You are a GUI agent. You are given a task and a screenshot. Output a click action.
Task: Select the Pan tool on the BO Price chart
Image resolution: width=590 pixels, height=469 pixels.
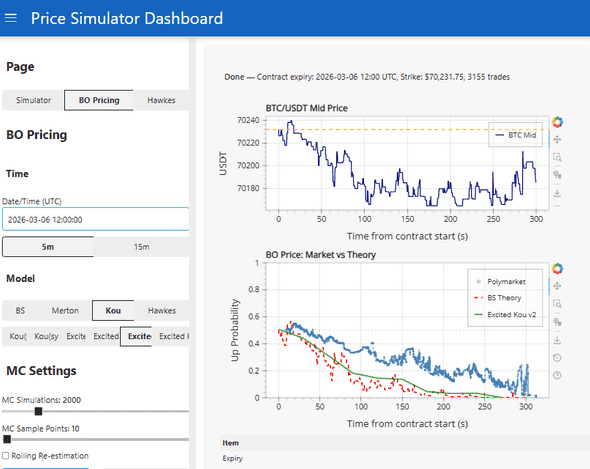point(557,286)
